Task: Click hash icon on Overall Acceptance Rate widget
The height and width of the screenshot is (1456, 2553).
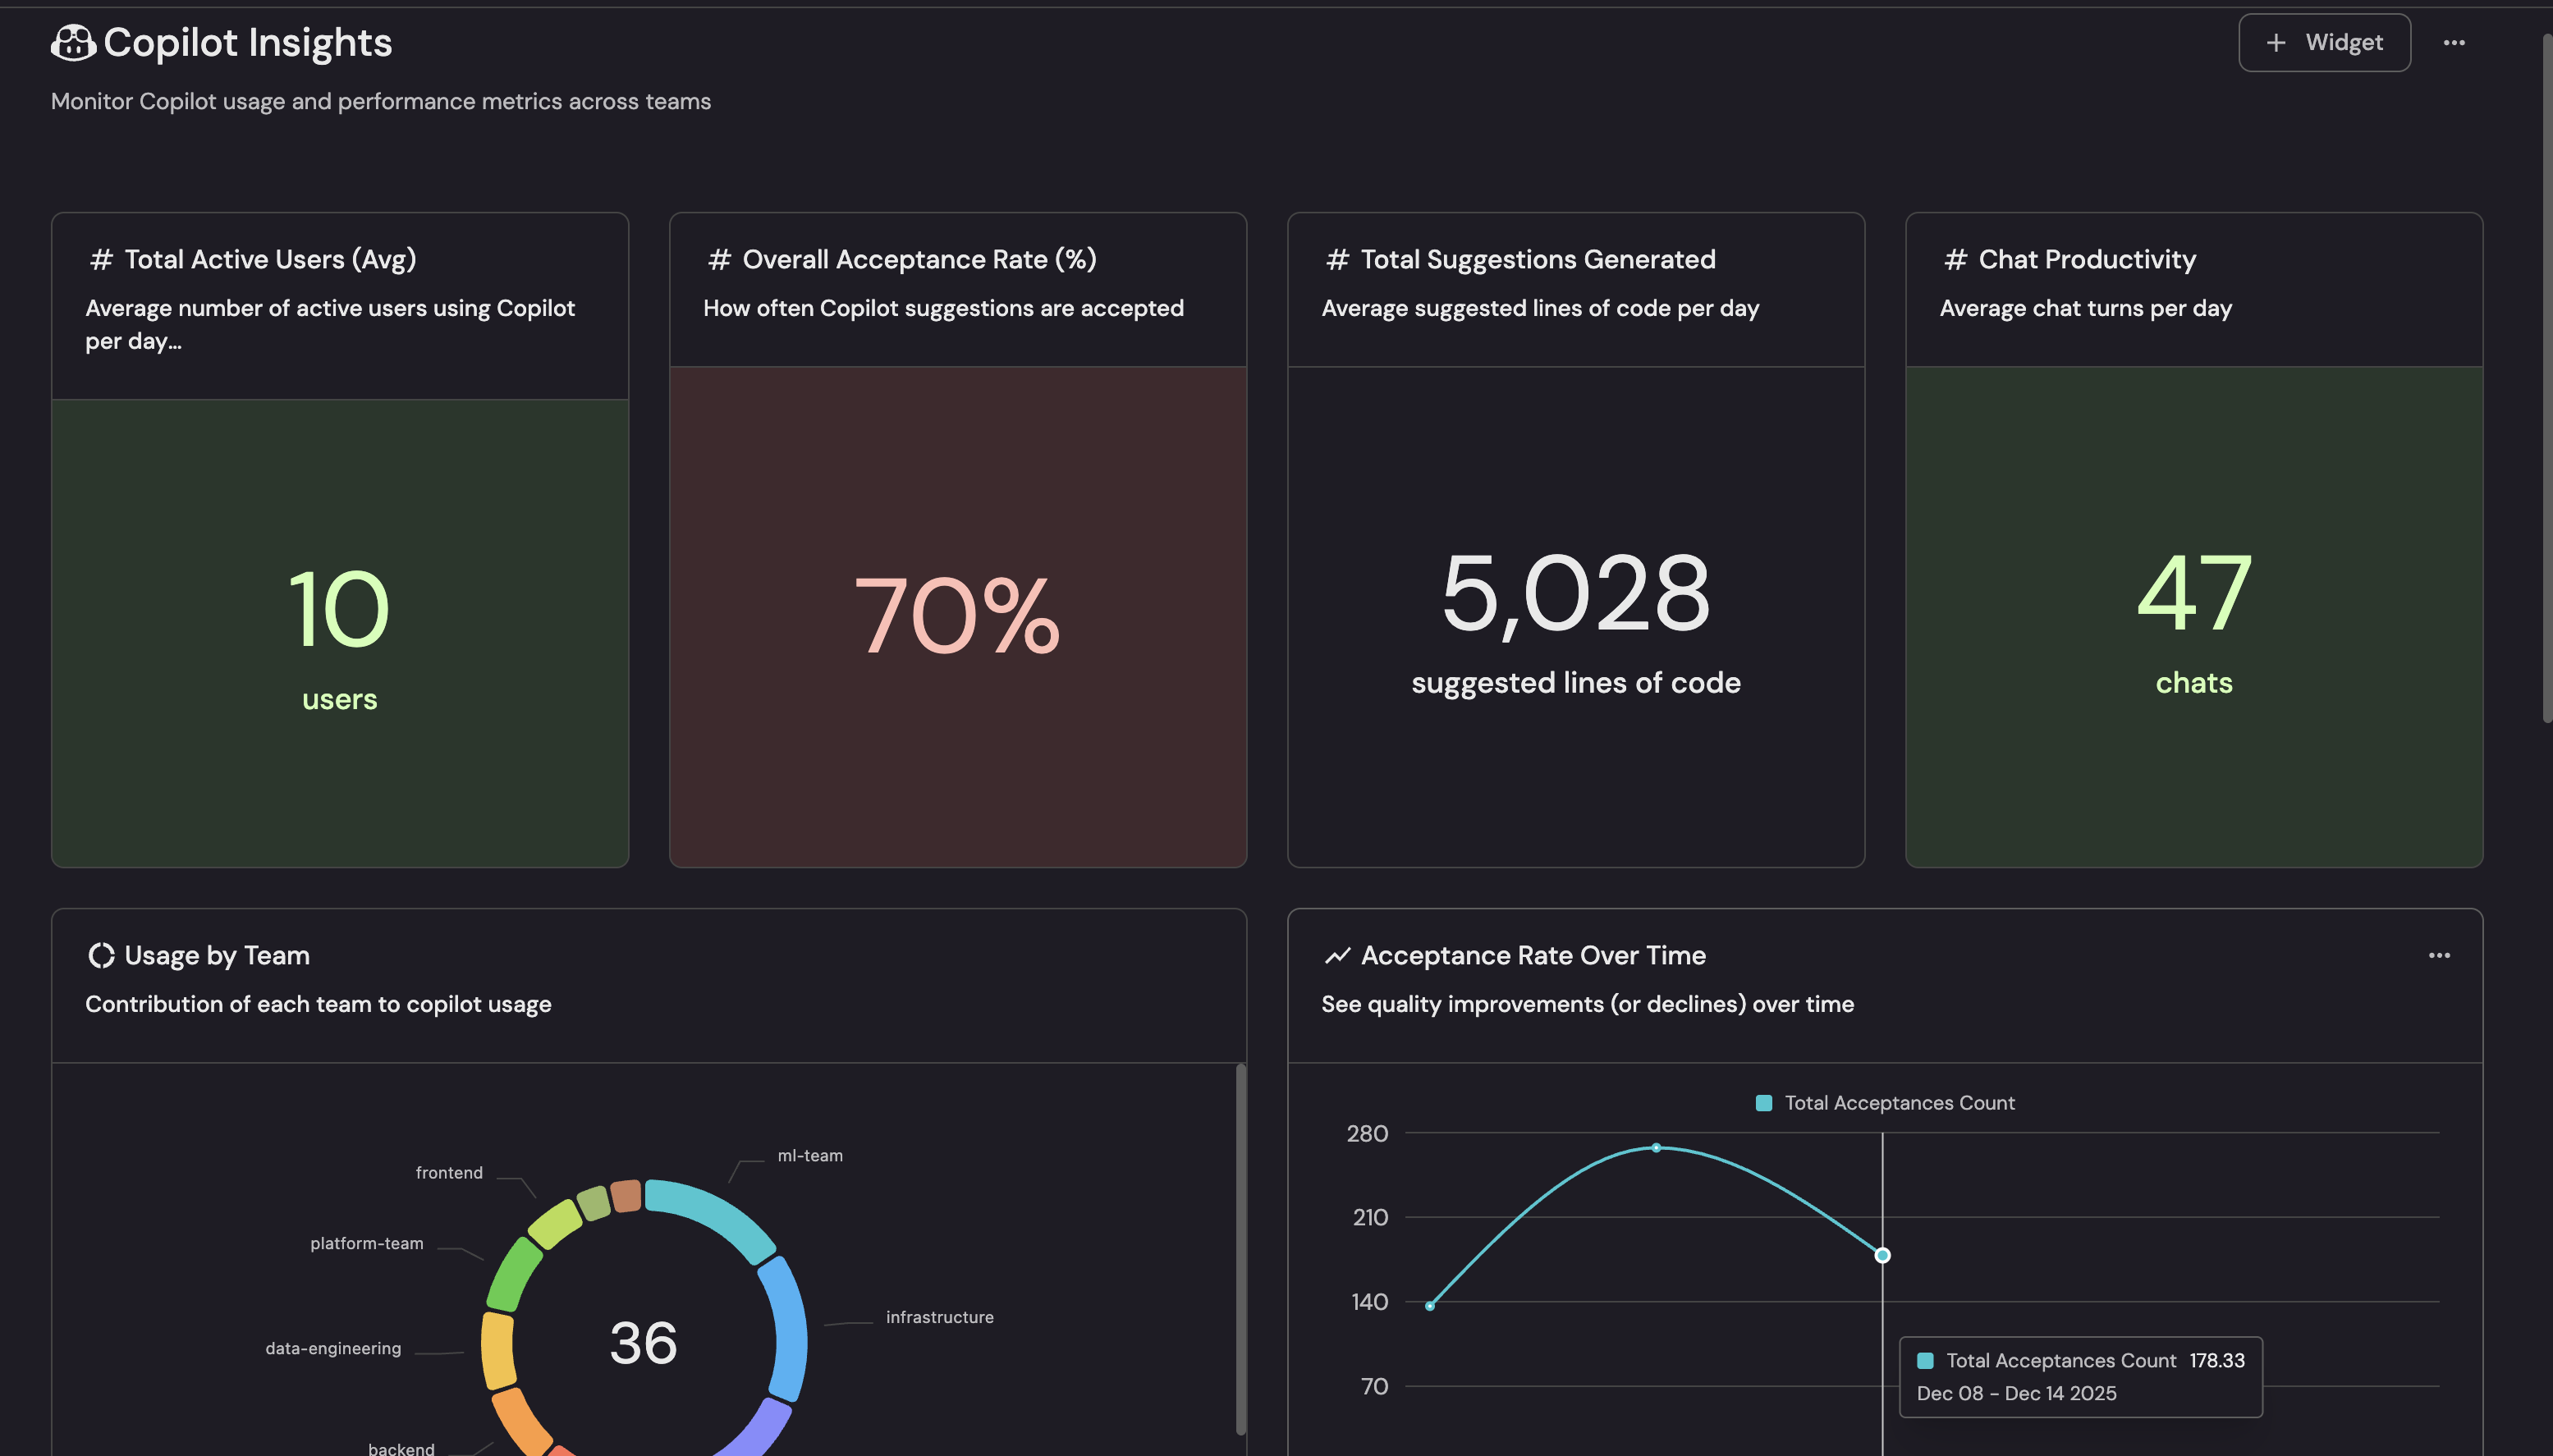Action: [719, 260]
